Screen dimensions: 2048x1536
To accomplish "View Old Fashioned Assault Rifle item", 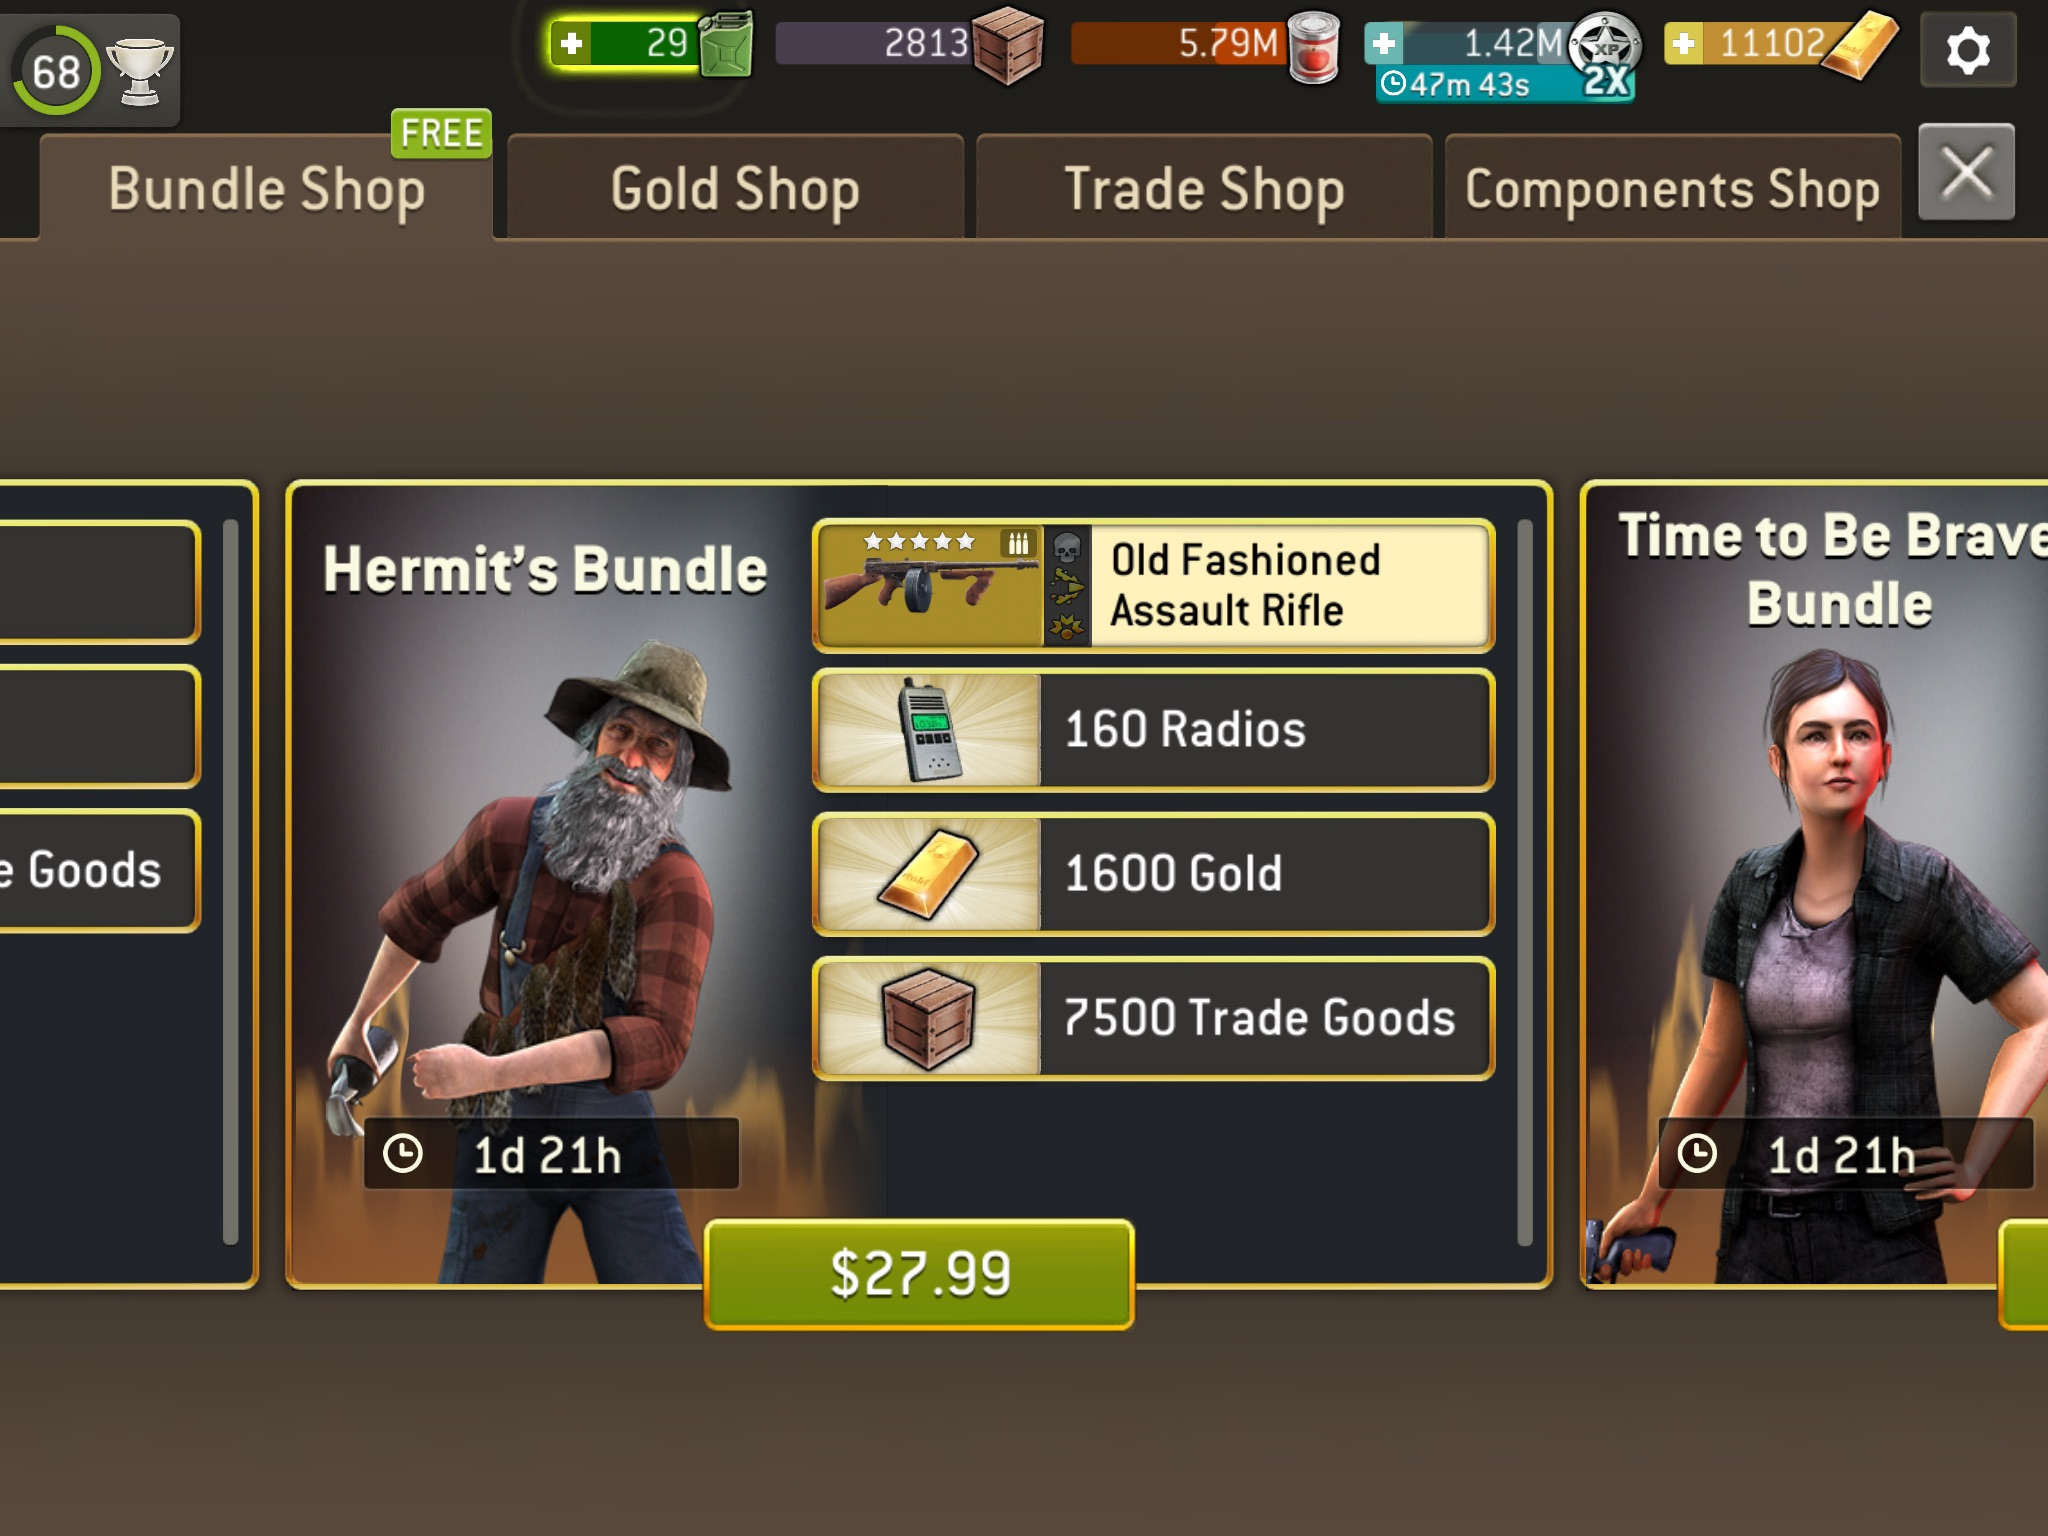I will (x=1154, y=586).
